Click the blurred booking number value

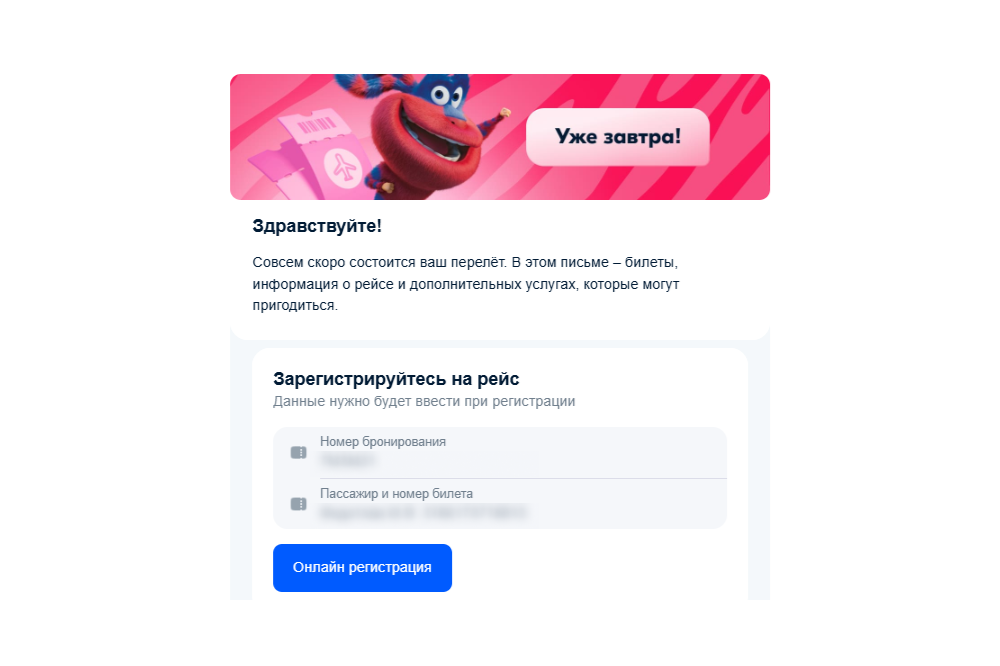point(348,459)
